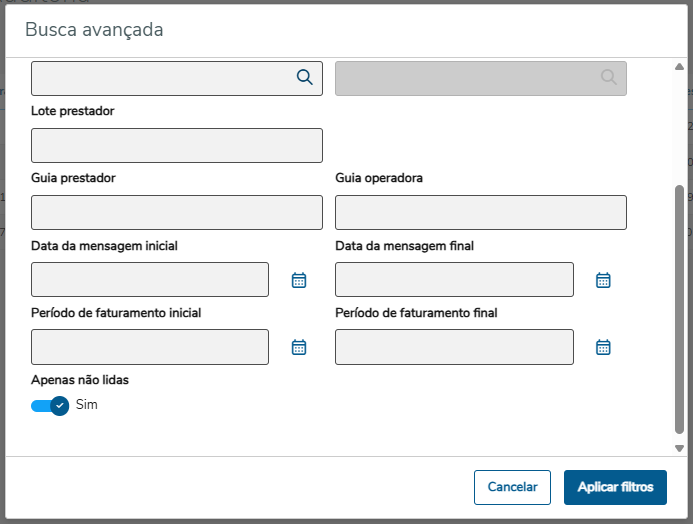Open calendar for Período de faturamento final
Image resolution: width=693 pixels, height=524 pixels.
[603, 347]
